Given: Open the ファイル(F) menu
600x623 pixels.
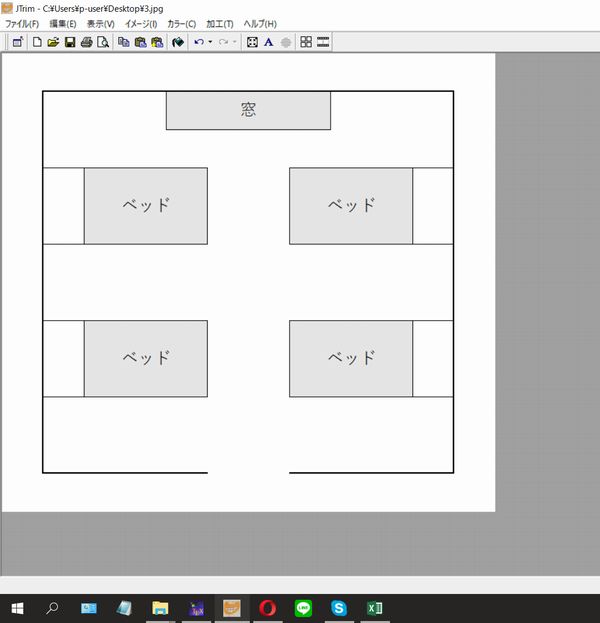Looking at the screenshot, I should coord(22,24).
